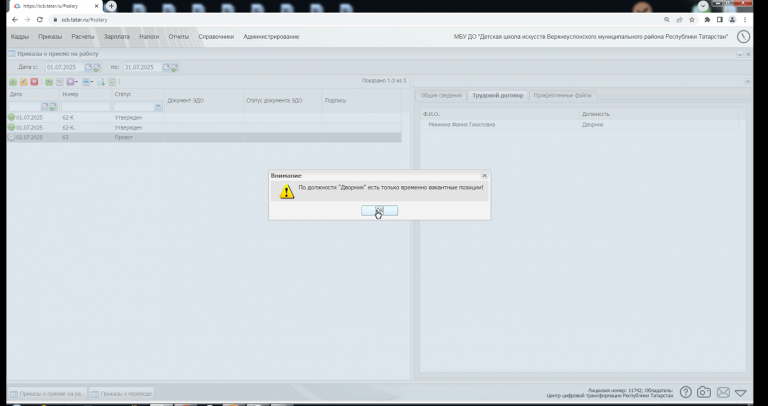Select employee Минкина Фания Гакиловна row
This screenshot has width=768, height=406.
[579, 124]
